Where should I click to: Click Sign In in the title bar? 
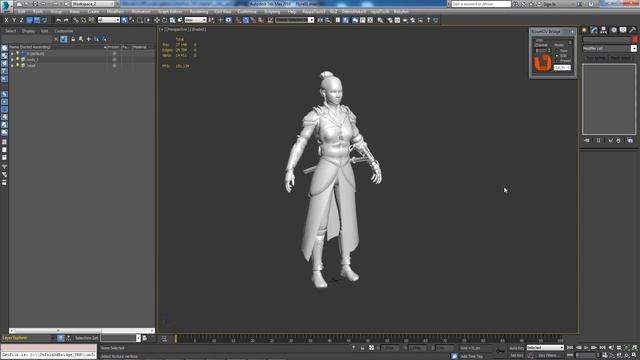(x=549, y=4)
